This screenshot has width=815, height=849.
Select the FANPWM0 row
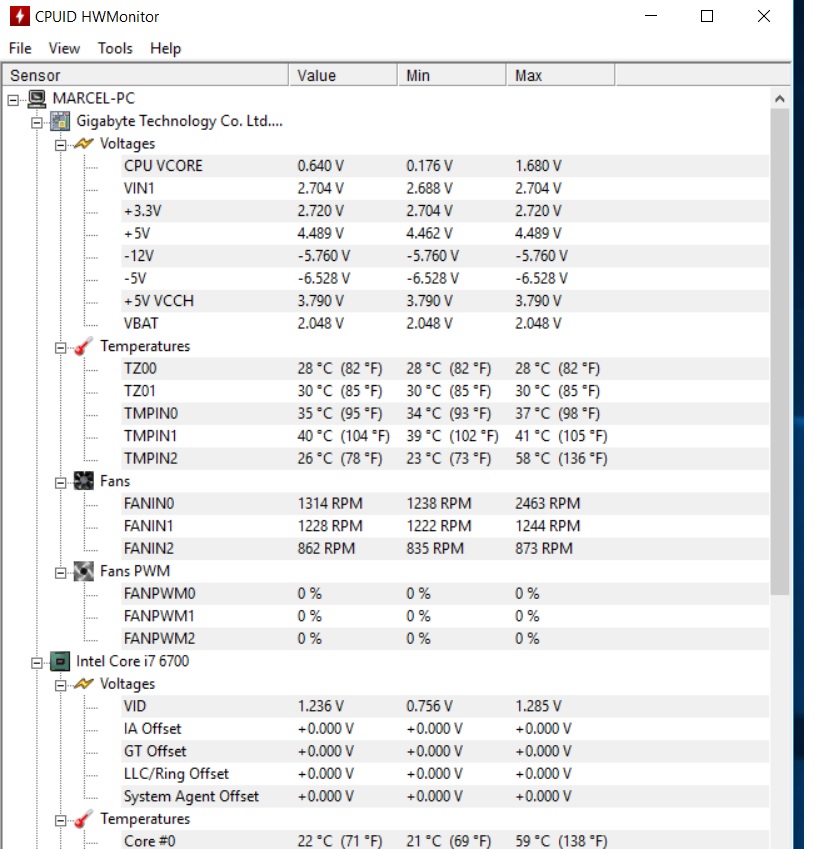pyautogui.click(x=445, y=594)
